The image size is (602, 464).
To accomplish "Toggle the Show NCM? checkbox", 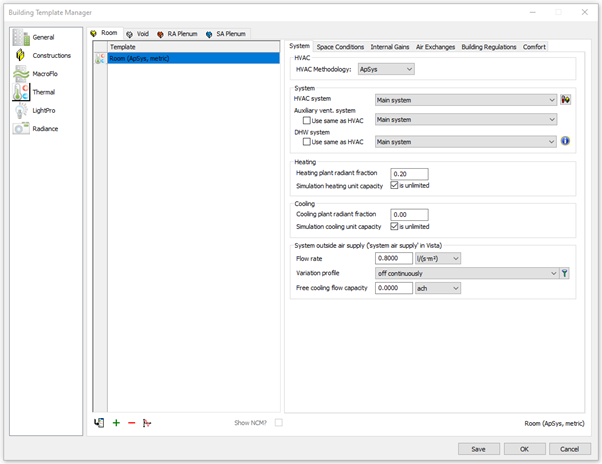I will click(279, 423).
